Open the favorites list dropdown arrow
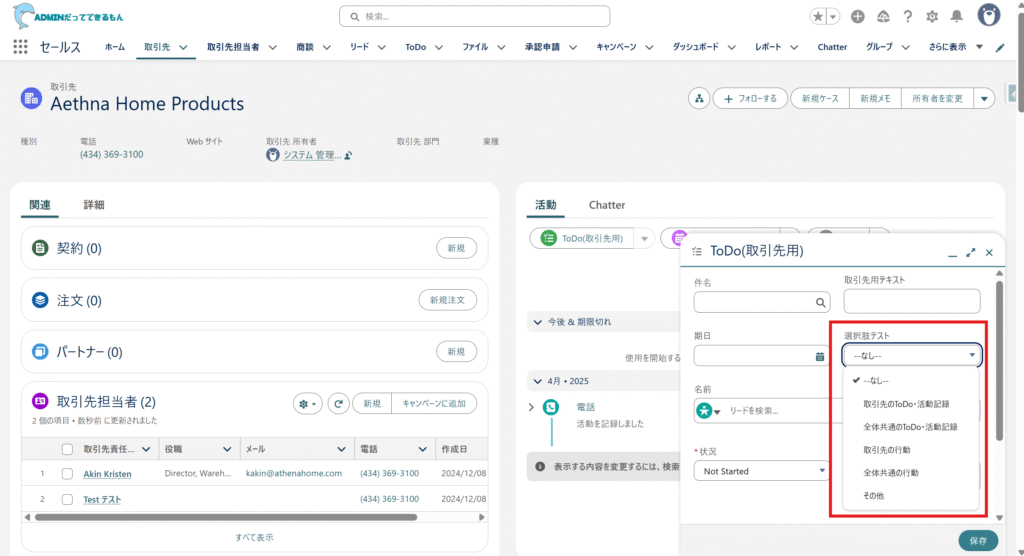 (833, 17)
